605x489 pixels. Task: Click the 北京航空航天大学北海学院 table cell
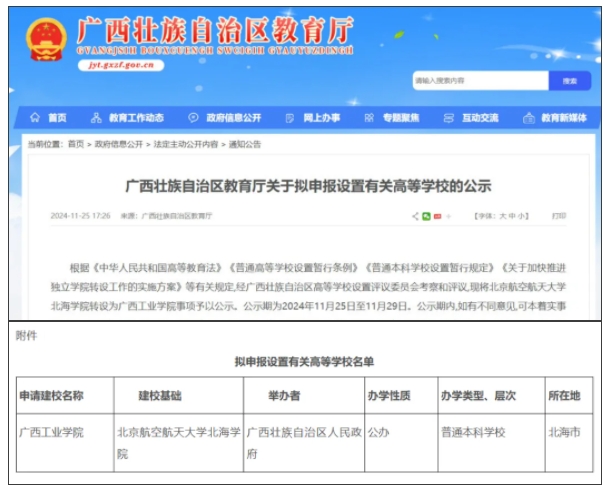coord(179,443)
